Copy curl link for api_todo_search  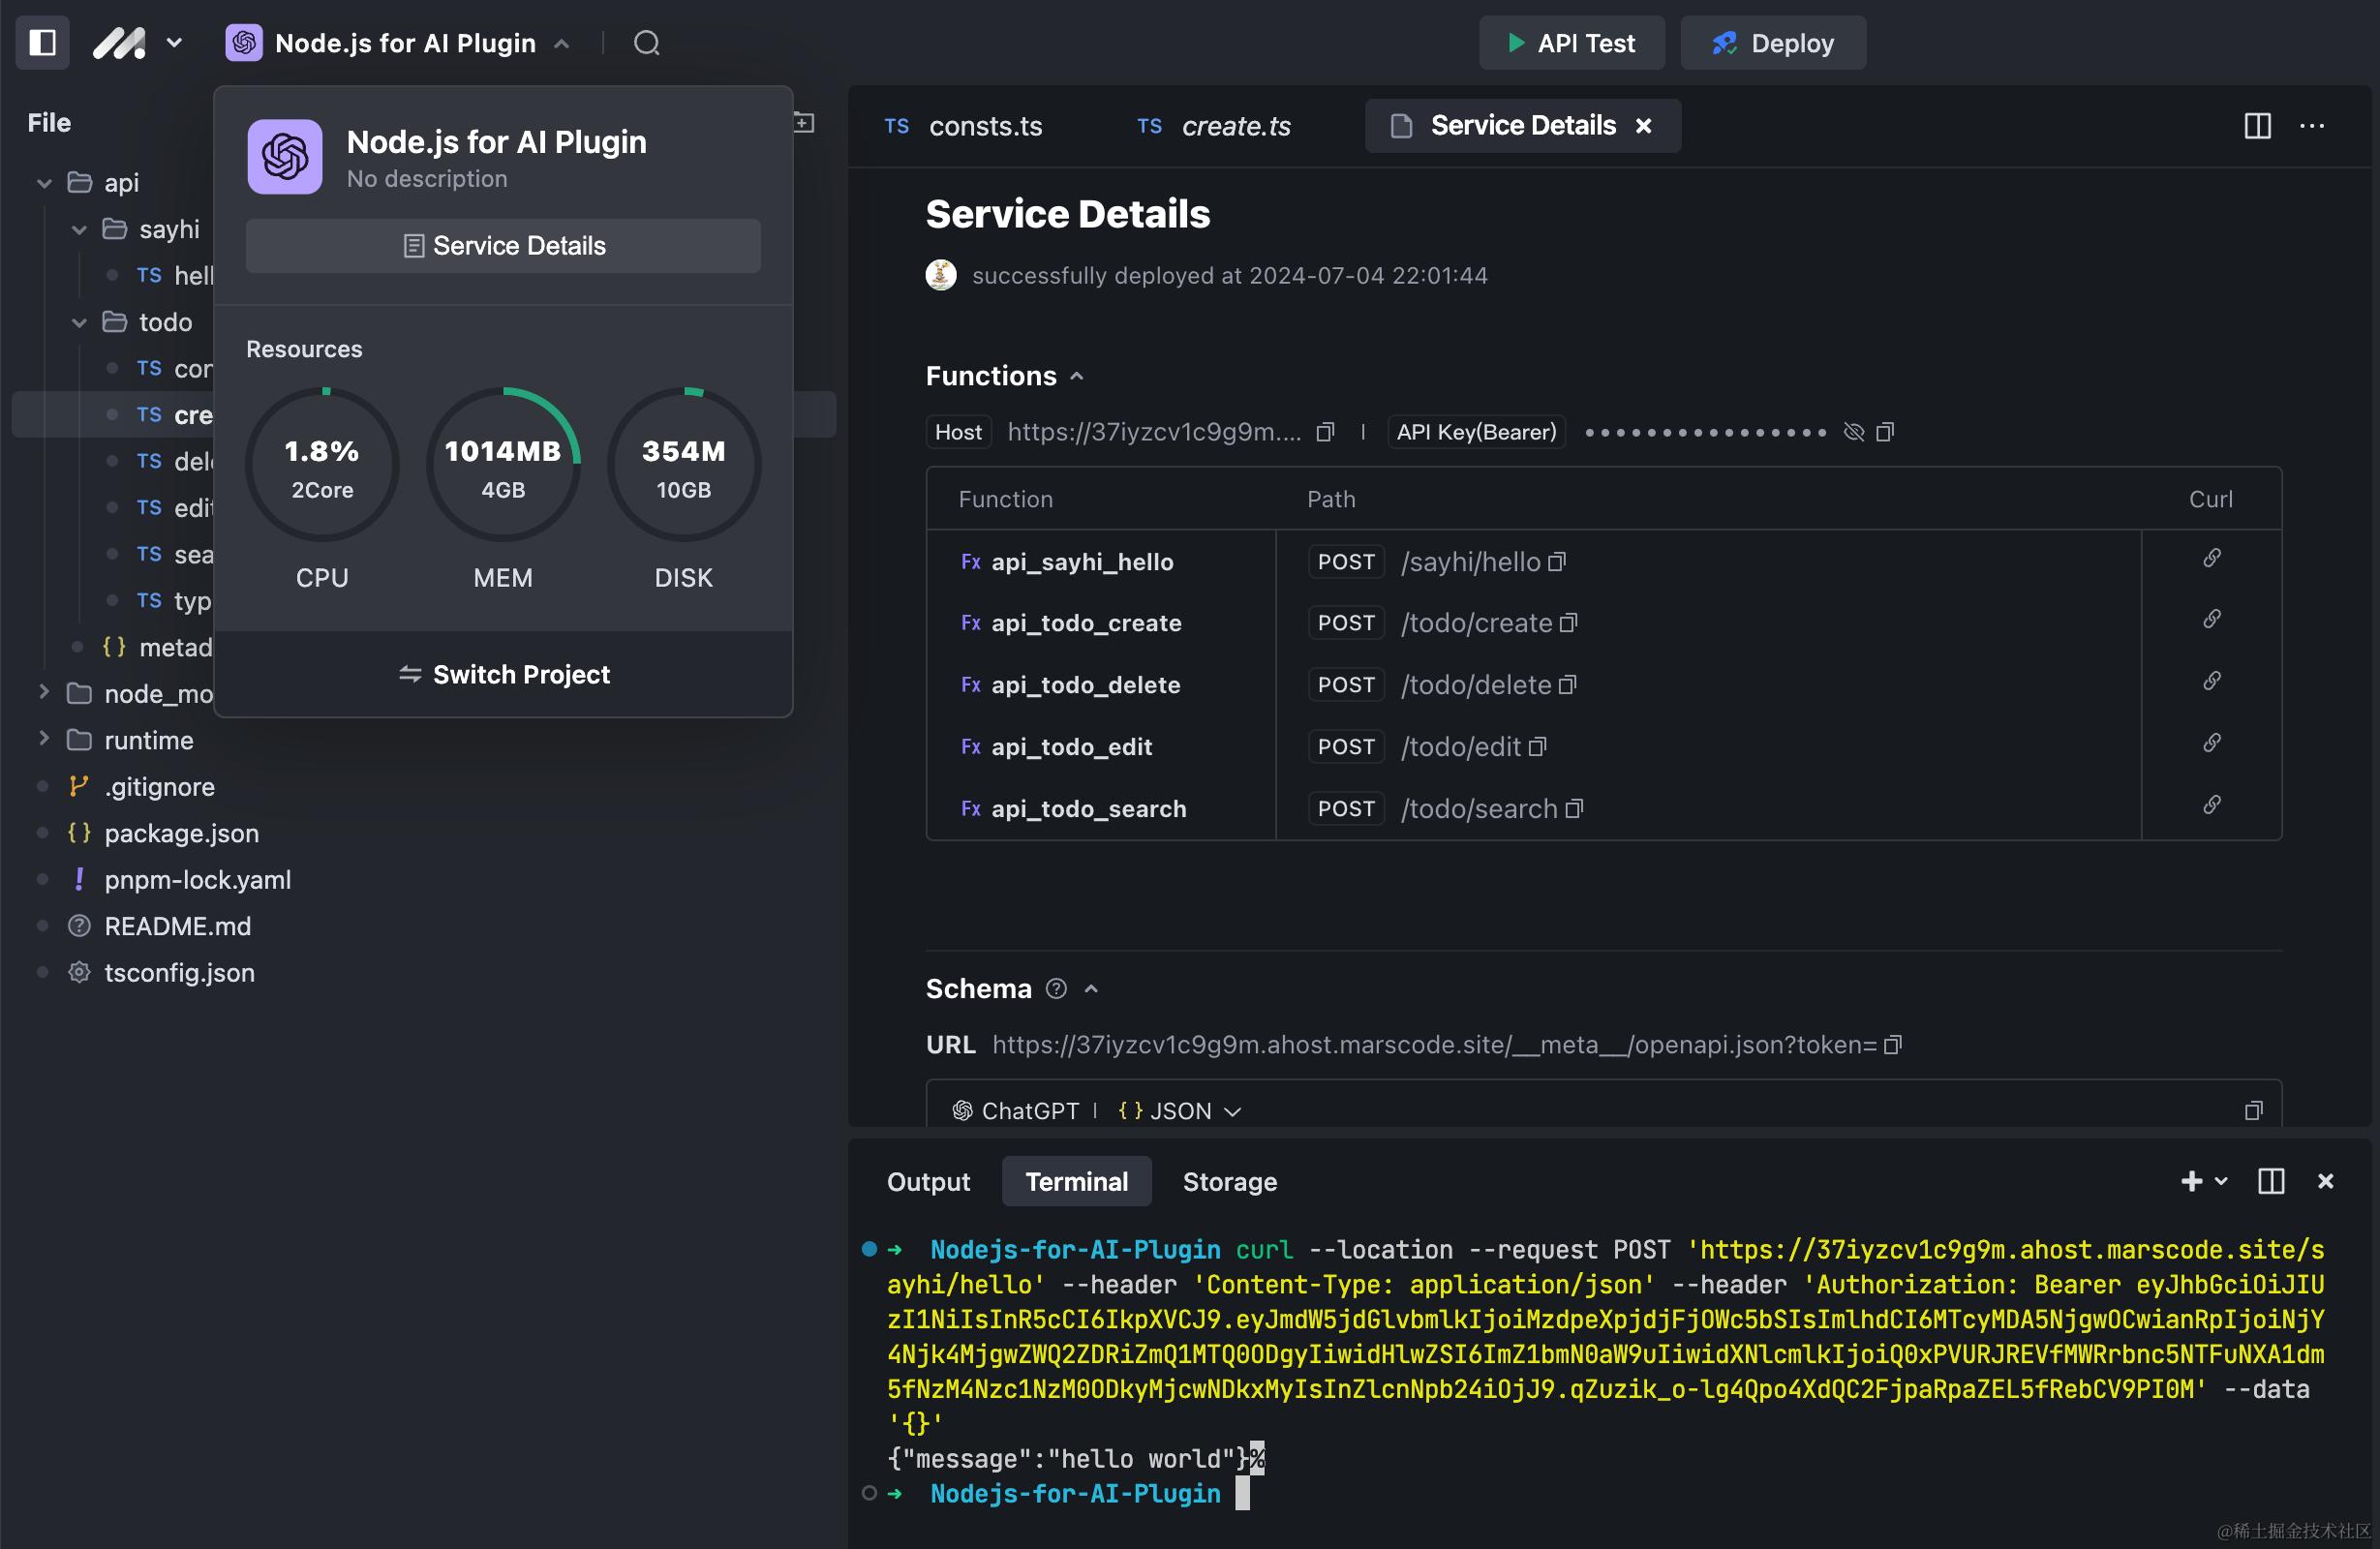(2211, 805)
